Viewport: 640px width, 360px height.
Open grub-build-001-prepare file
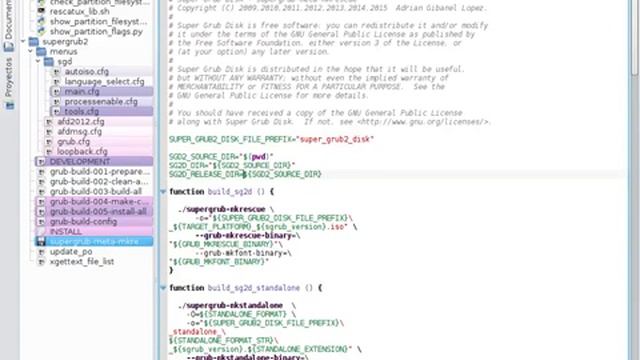tap(100, 171)
